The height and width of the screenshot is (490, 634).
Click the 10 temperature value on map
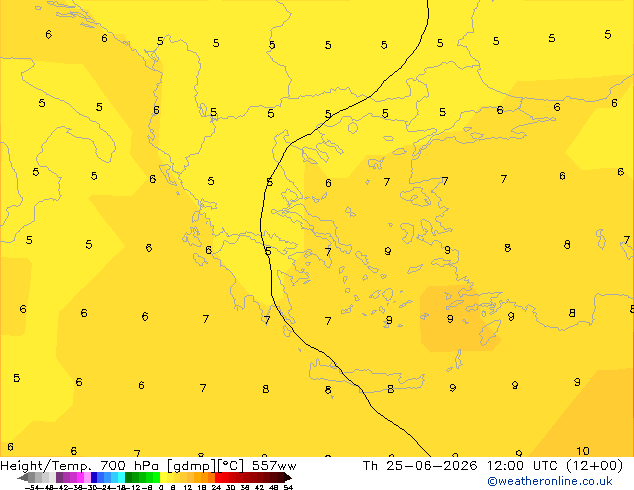coord(583,451)
